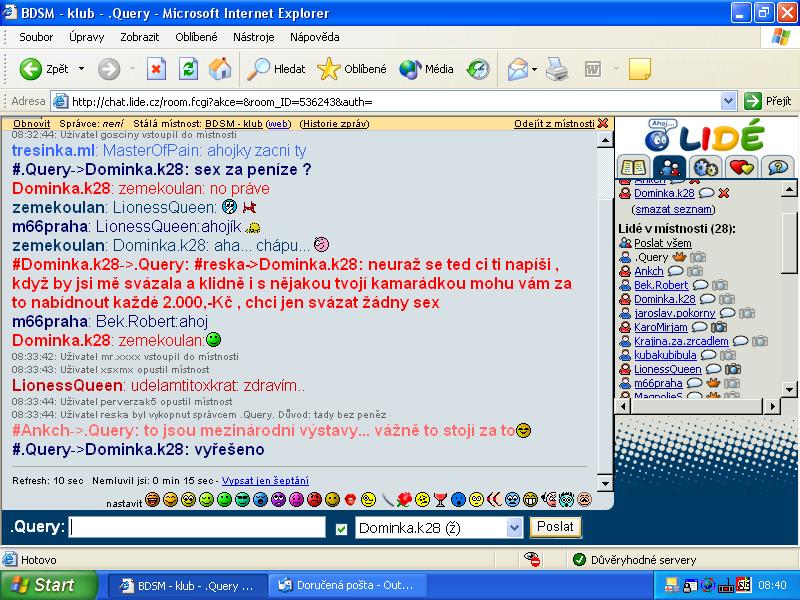Click the Obnovit link
The image size is (800, 600).
point(32,123)
